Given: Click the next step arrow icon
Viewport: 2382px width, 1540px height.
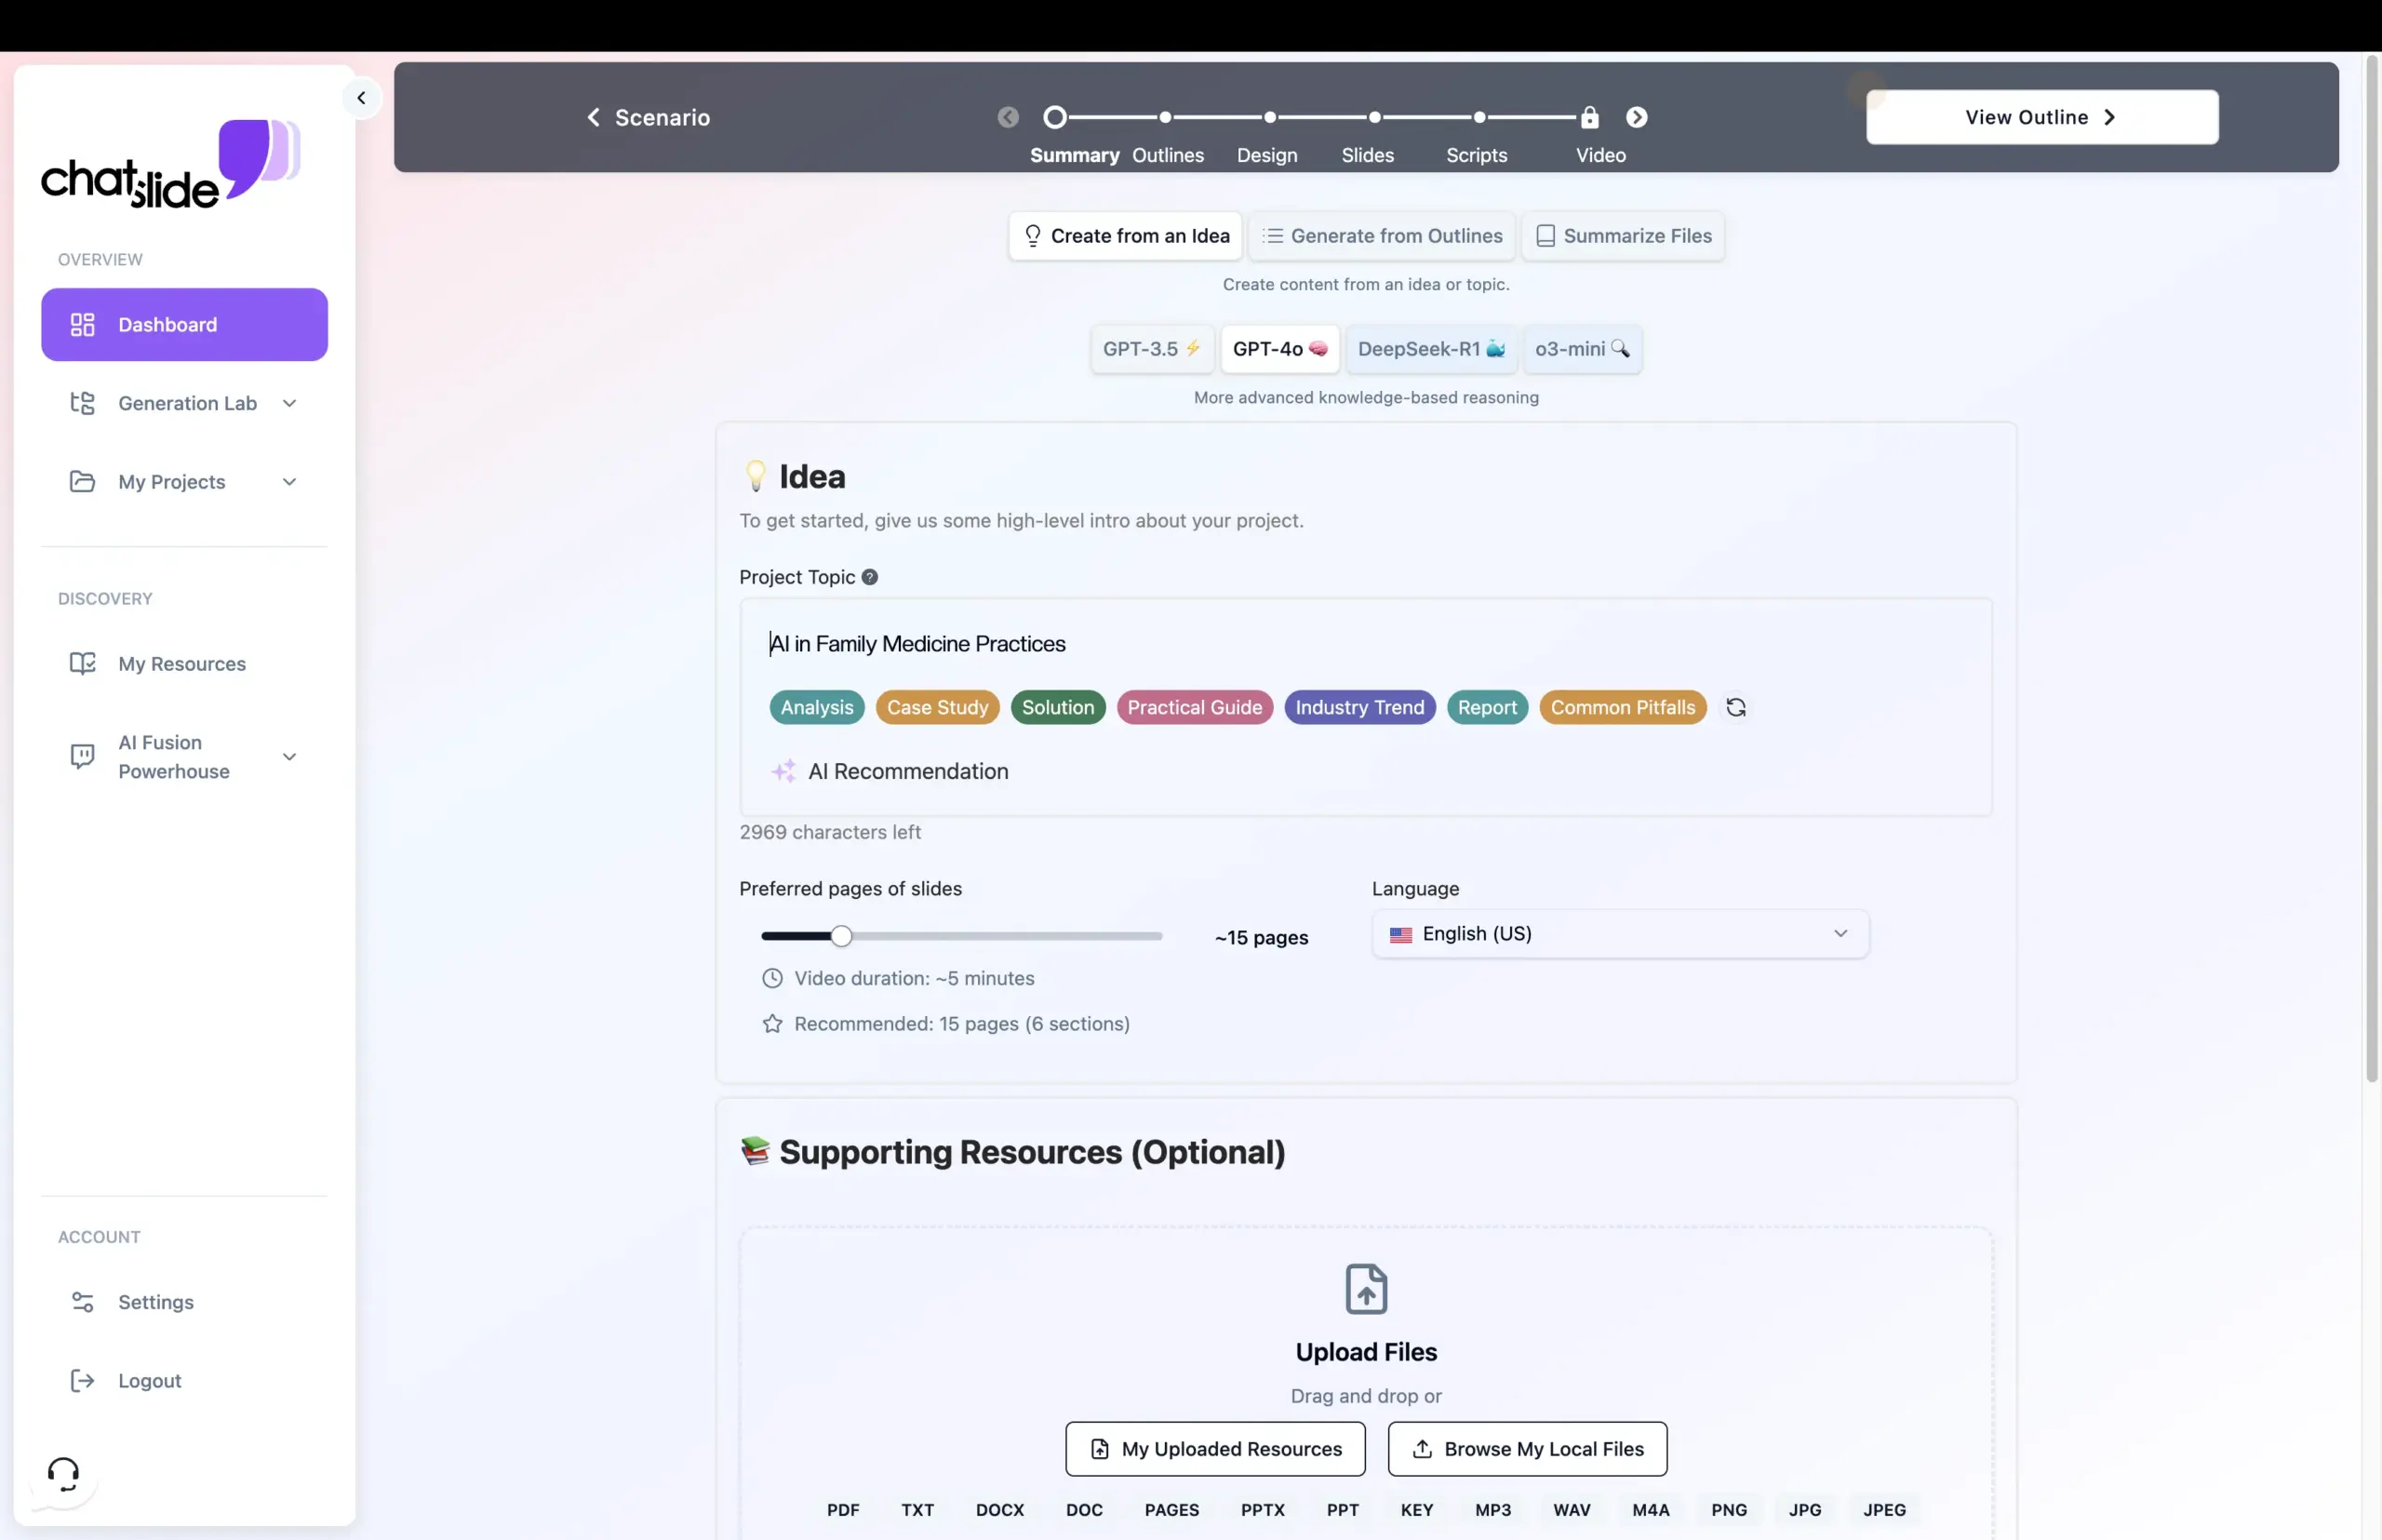Looking at the screenshot, I should coord(1636,118).
